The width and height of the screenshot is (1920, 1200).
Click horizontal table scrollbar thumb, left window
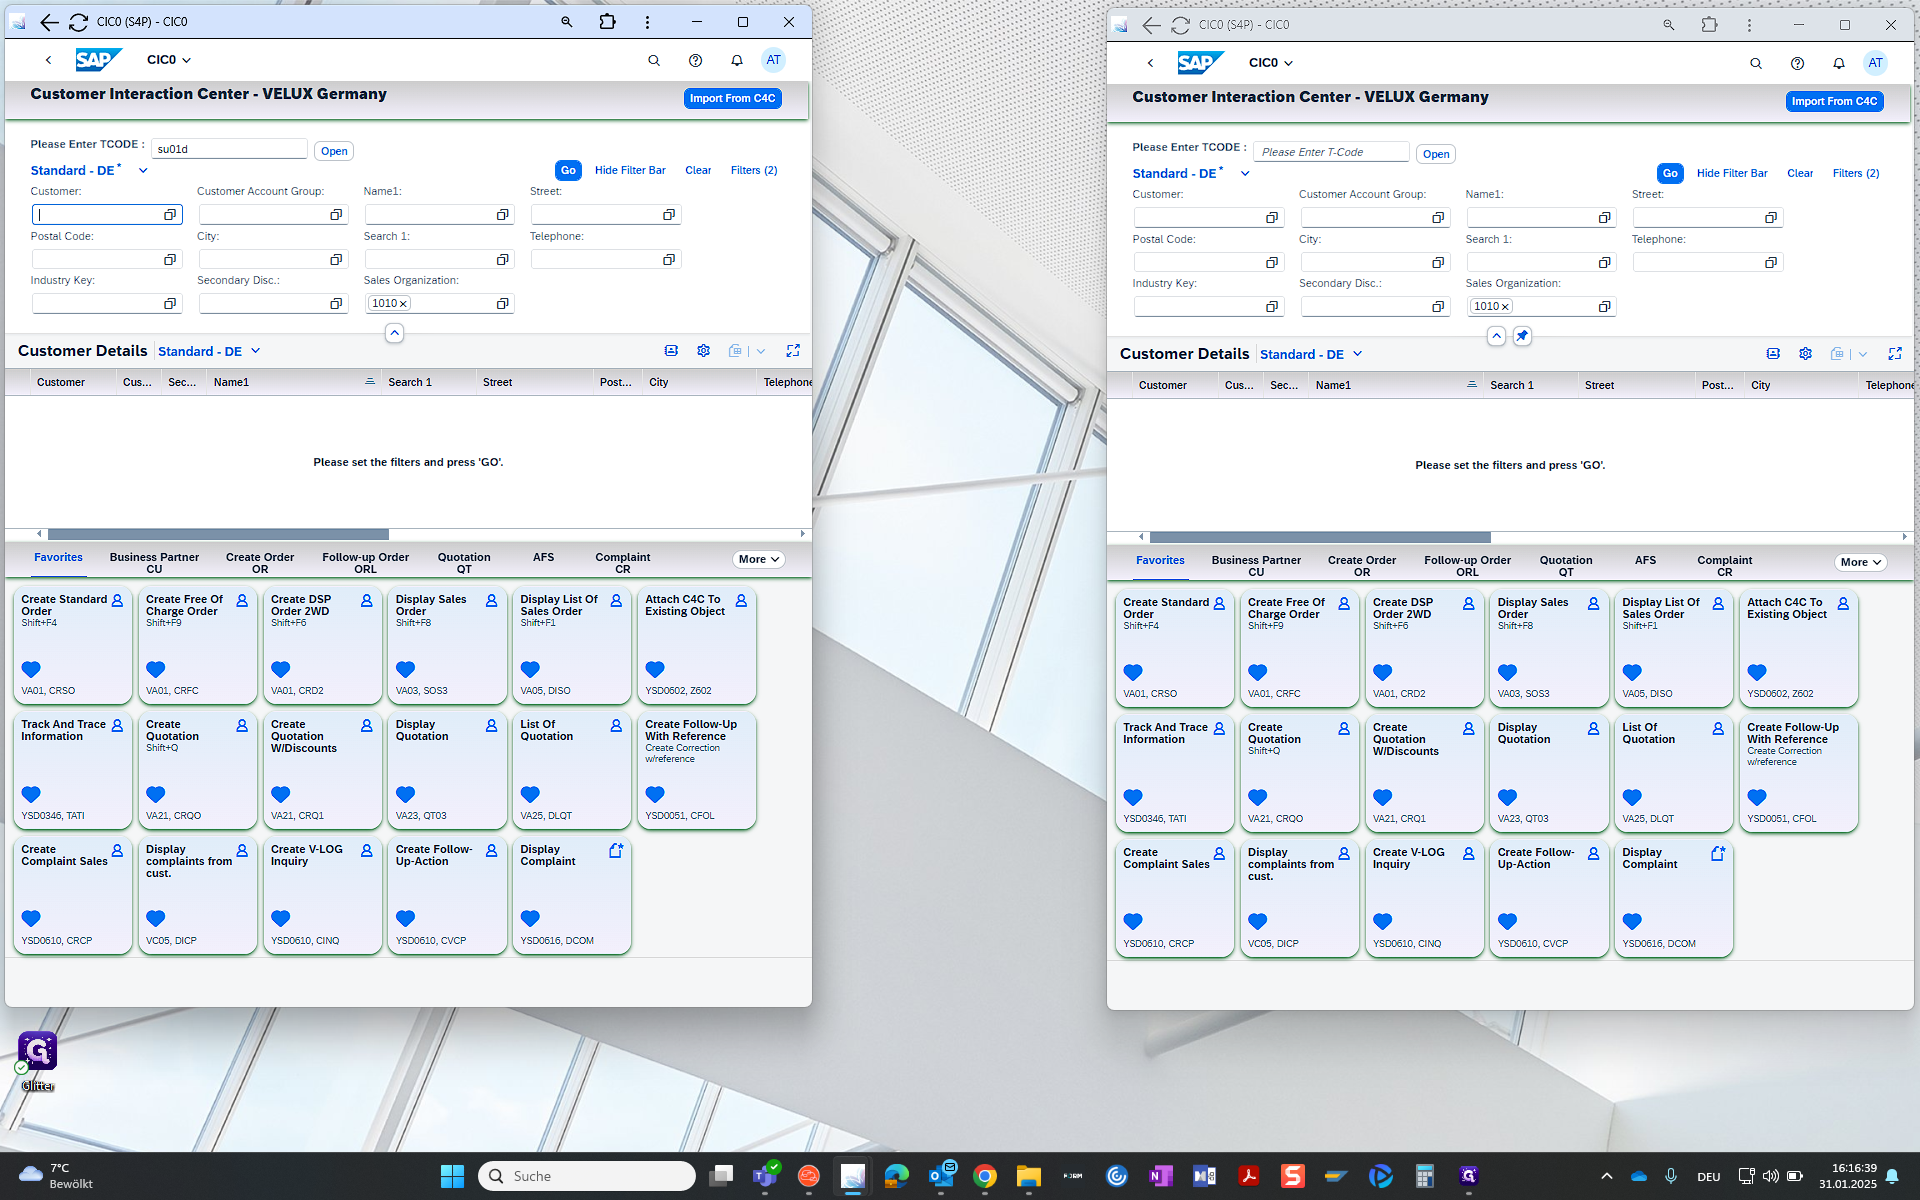pyautogui.click(x=218, y=534)
